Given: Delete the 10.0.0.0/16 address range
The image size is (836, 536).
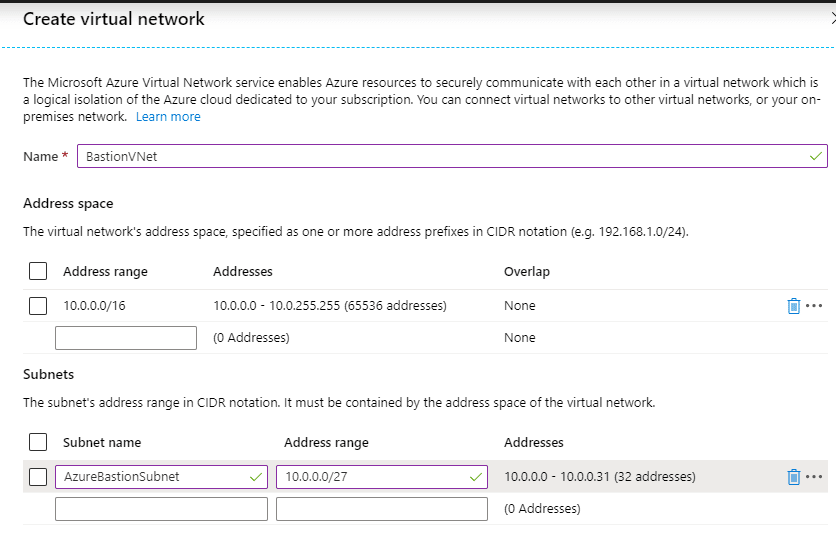Looking at the screenshot, I should [x=793, y=306].
